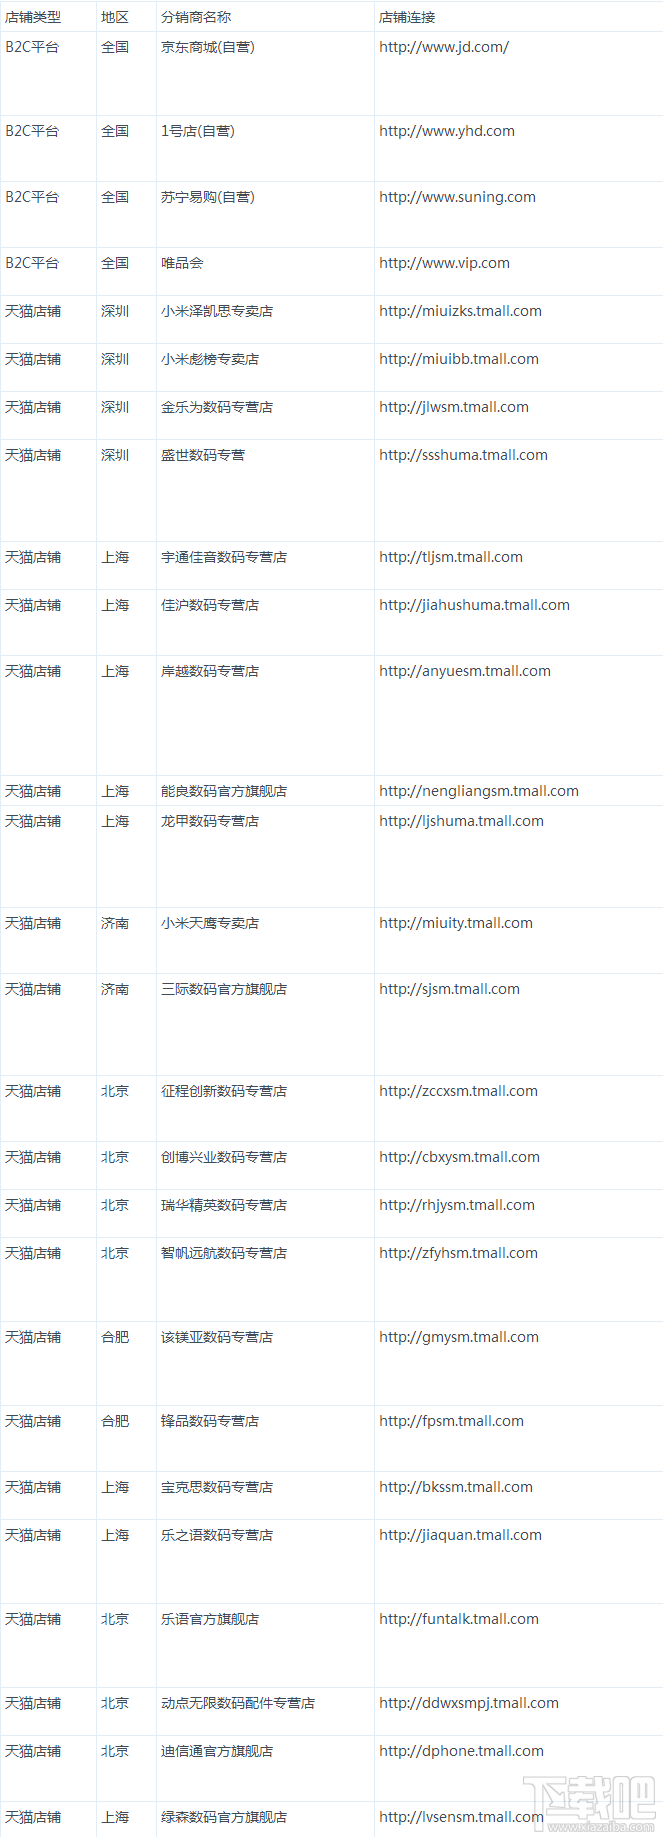Open the http://www.jd.com/ store link

444,47
